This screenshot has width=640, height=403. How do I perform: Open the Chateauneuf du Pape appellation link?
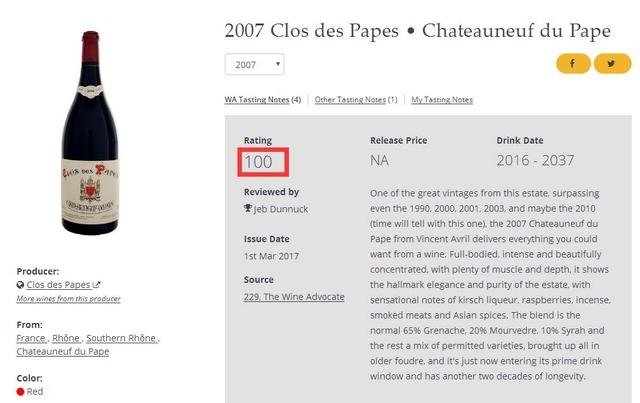pos(63,352)
